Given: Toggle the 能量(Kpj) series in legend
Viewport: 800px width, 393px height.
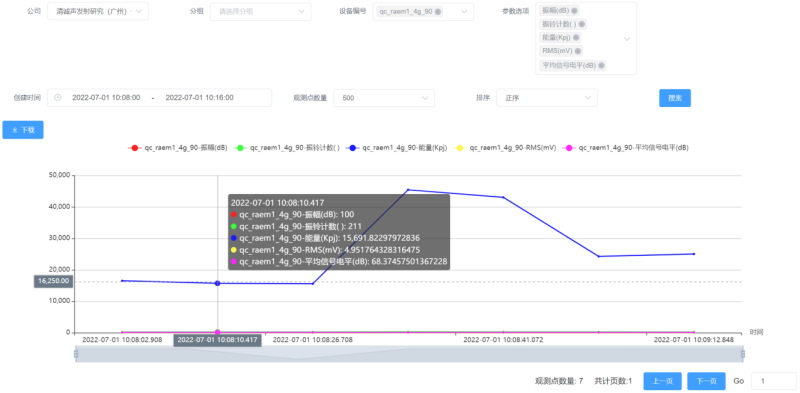Looking at the screenshot, I should tap(396, 148).
